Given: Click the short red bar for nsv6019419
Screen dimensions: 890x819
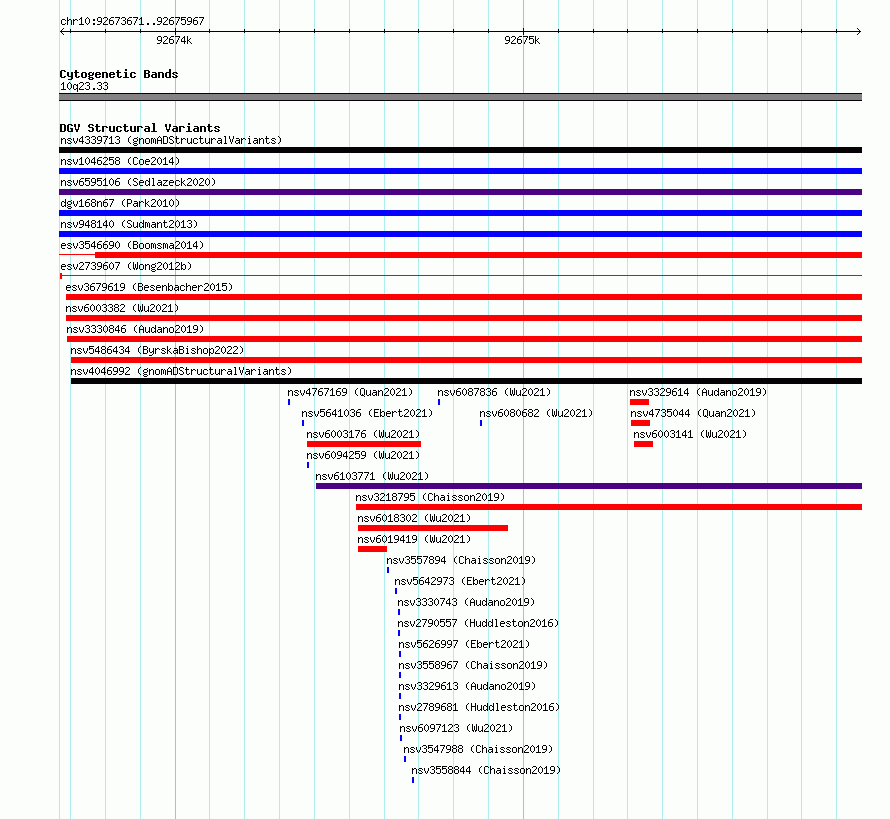Looking at the screenshot, I should coord(372,549).
